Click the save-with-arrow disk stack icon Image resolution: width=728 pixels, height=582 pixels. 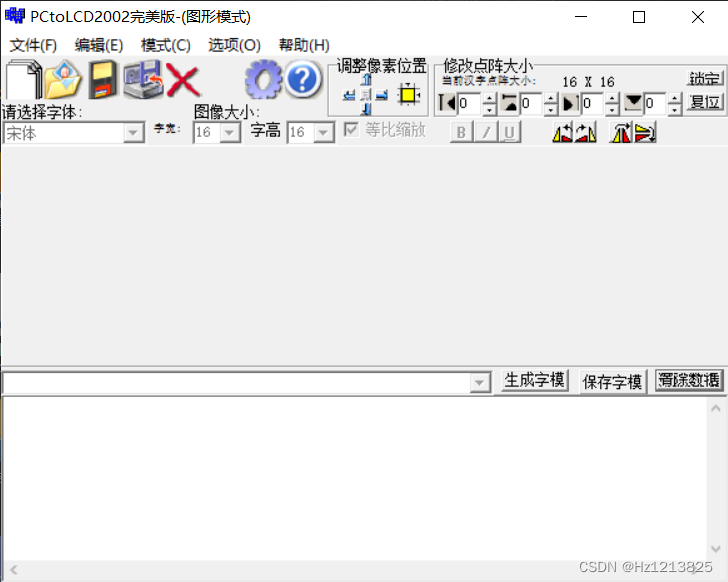coord(143,79)
